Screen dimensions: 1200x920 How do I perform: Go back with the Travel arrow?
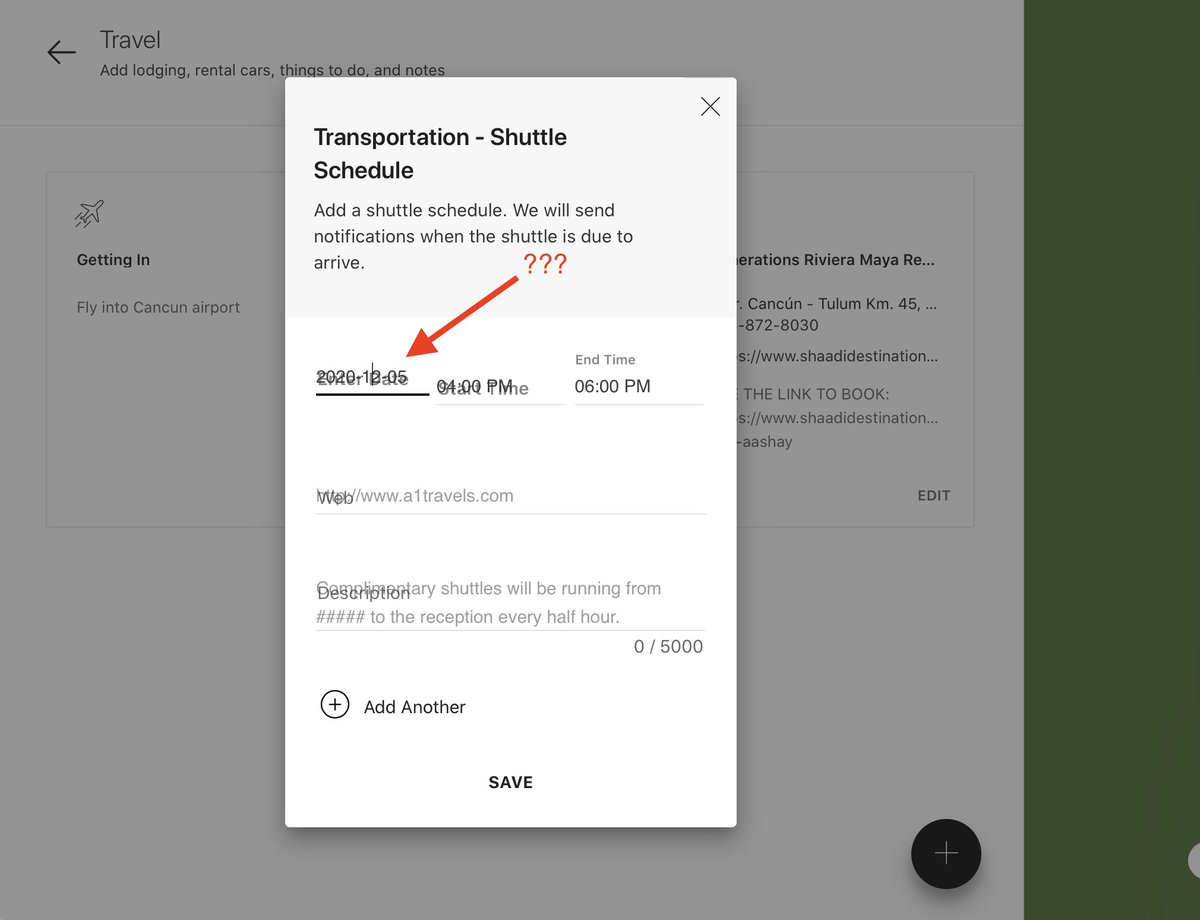point(61,53)
